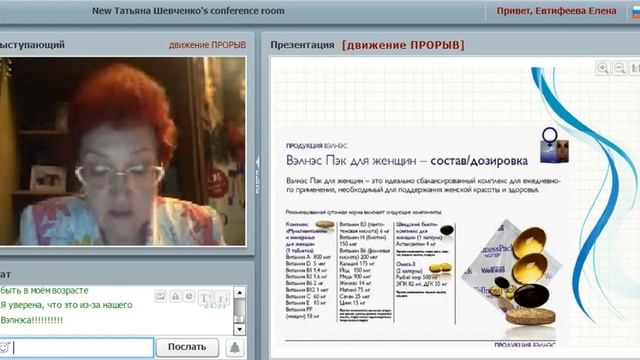Screen dimensions: 640x360
Task: Collapse the left panel via splitter handle
Action: pyautogui.click(x=258, y=174)
